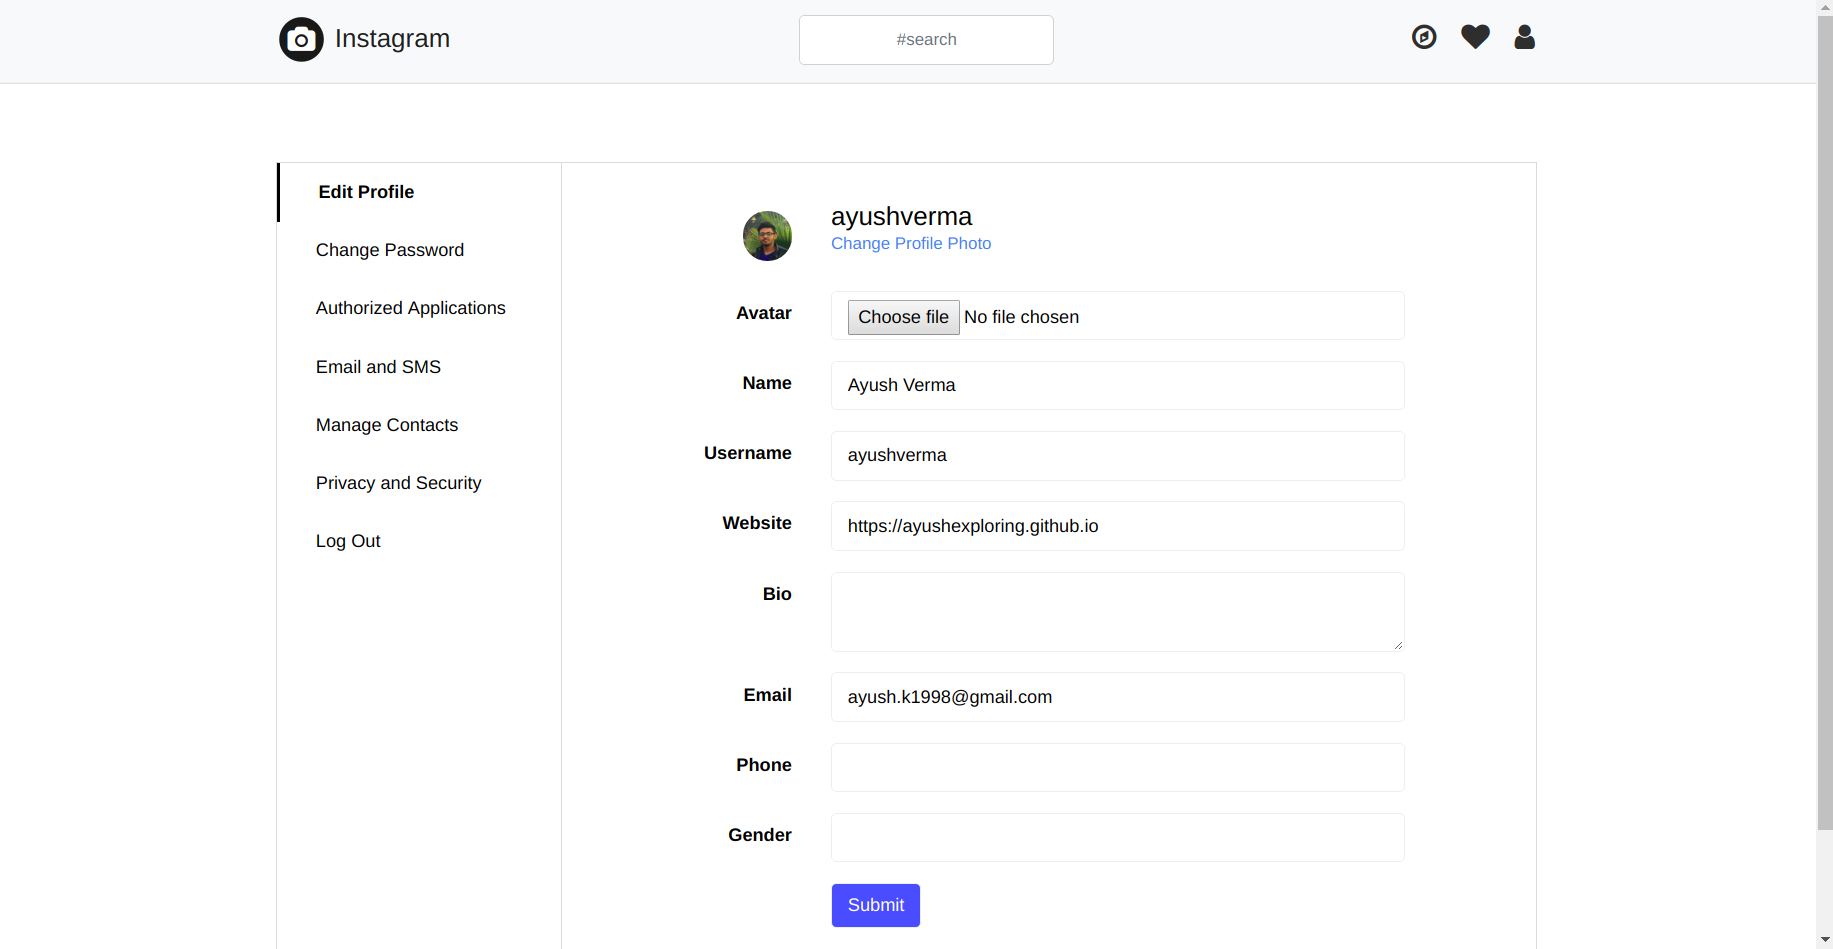Click the Change Profile Photo link
The height and width of the screenshot is (949, 1833).
tap(911, 243)
